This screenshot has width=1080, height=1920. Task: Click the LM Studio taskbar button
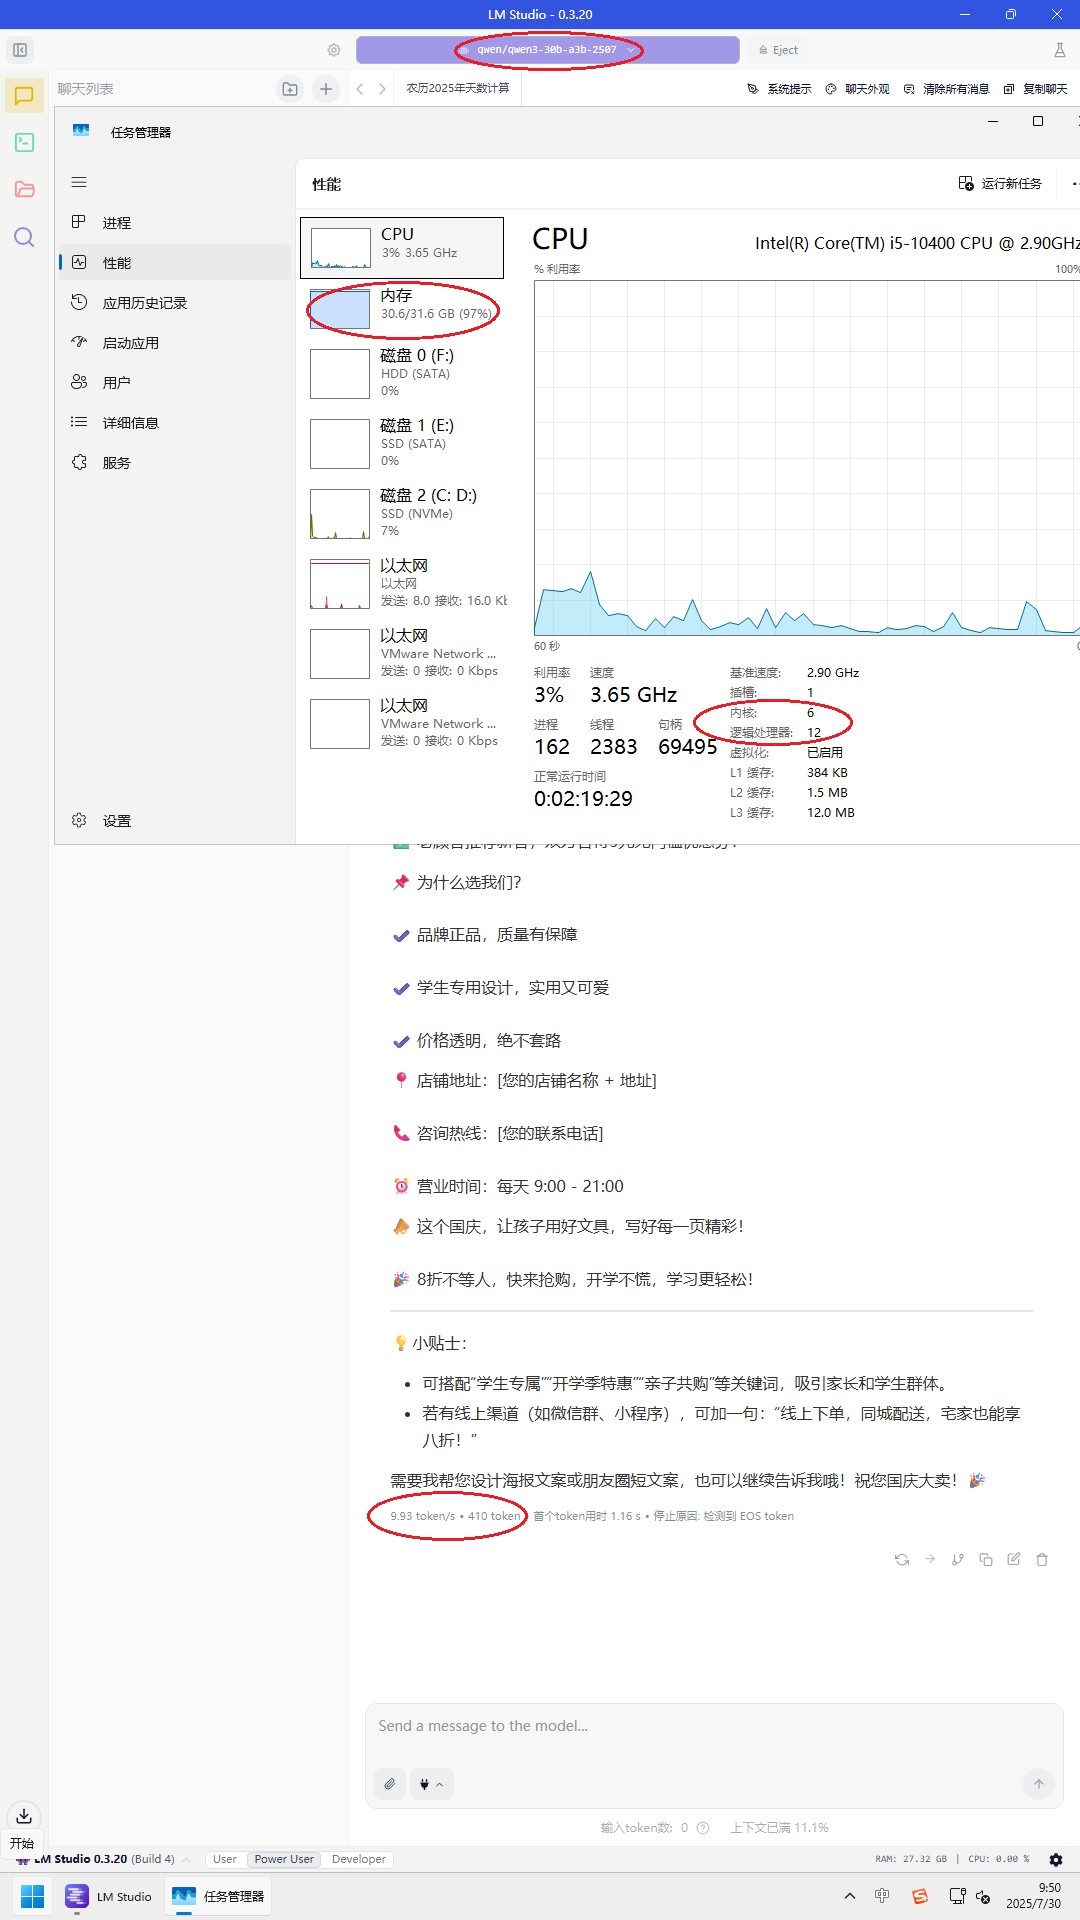109,1896
